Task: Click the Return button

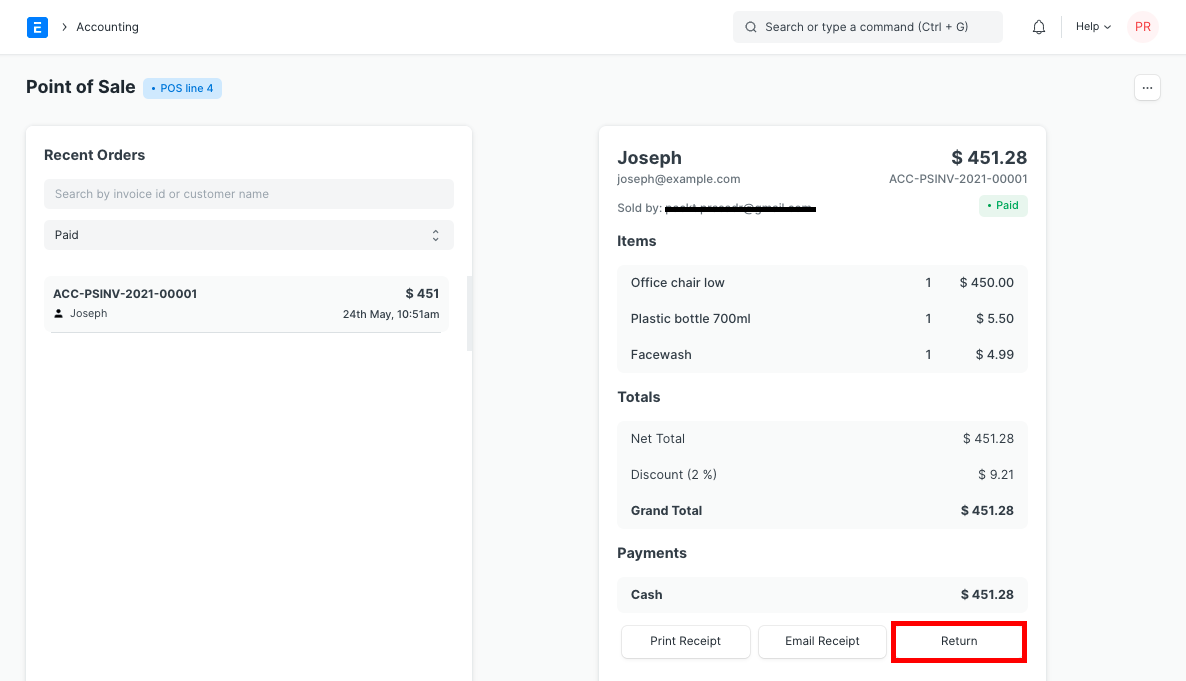Action: point(958,641)
